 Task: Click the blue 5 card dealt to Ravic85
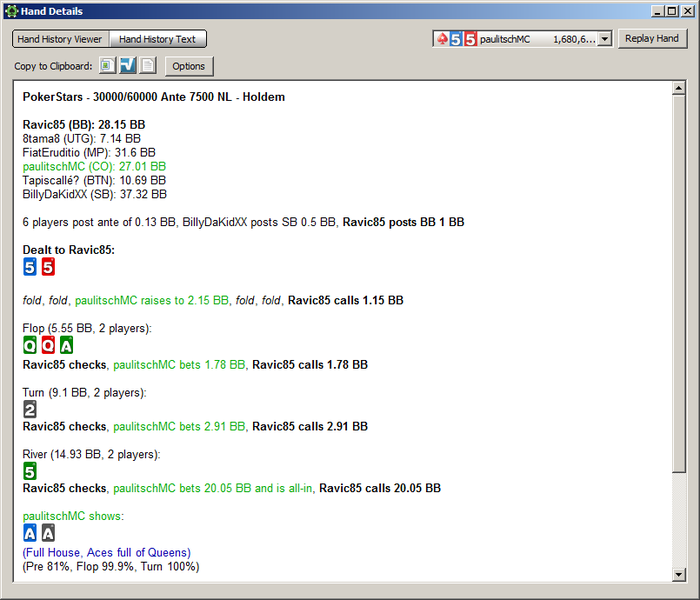30,267
